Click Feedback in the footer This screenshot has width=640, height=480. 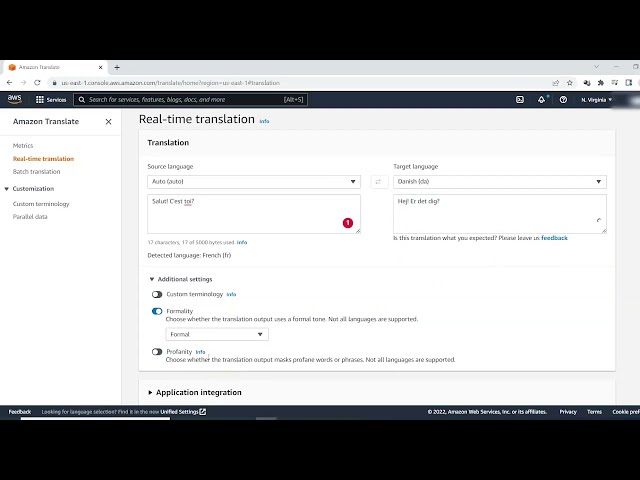coord(20,412)
